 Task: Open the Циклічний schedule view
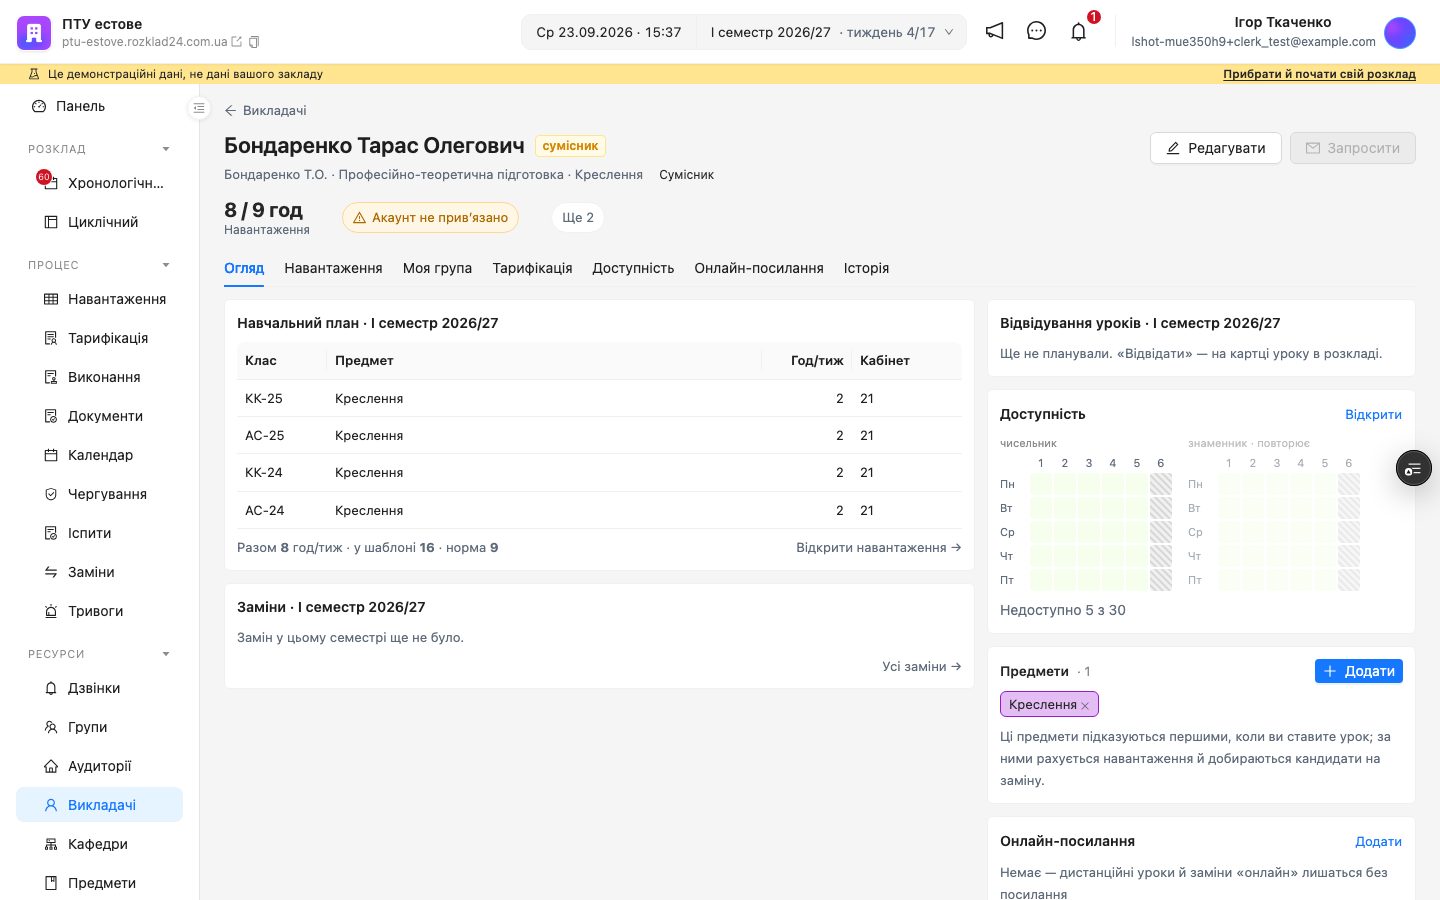[99, 222]
